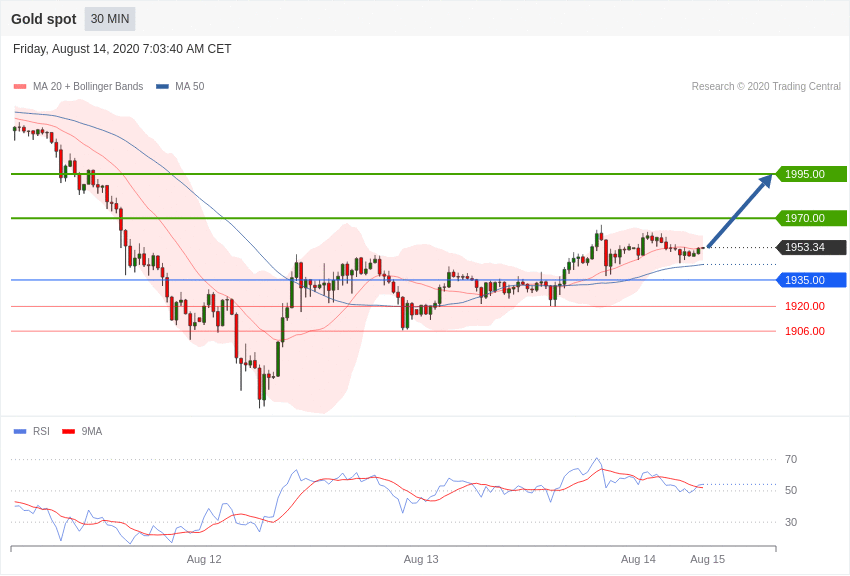Click the MA 50 blue legend swatch
The image size is (850, 576).
click(x=162, y=86)
